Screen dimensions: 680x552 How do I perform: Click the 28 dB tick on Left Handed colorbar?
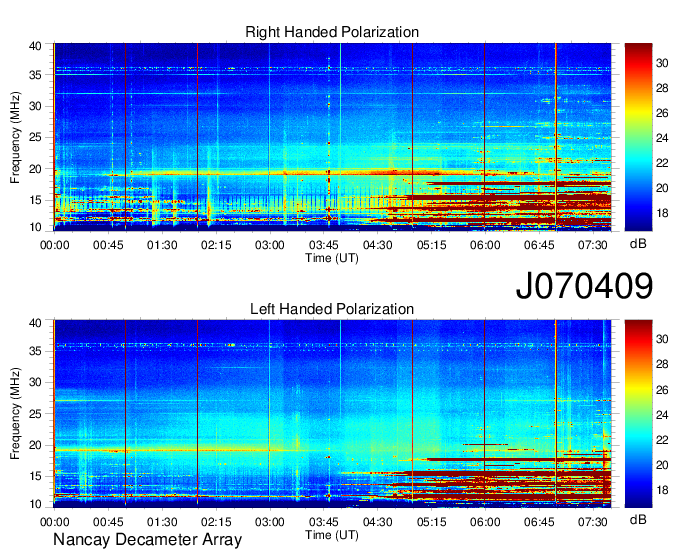pos(662,365)
